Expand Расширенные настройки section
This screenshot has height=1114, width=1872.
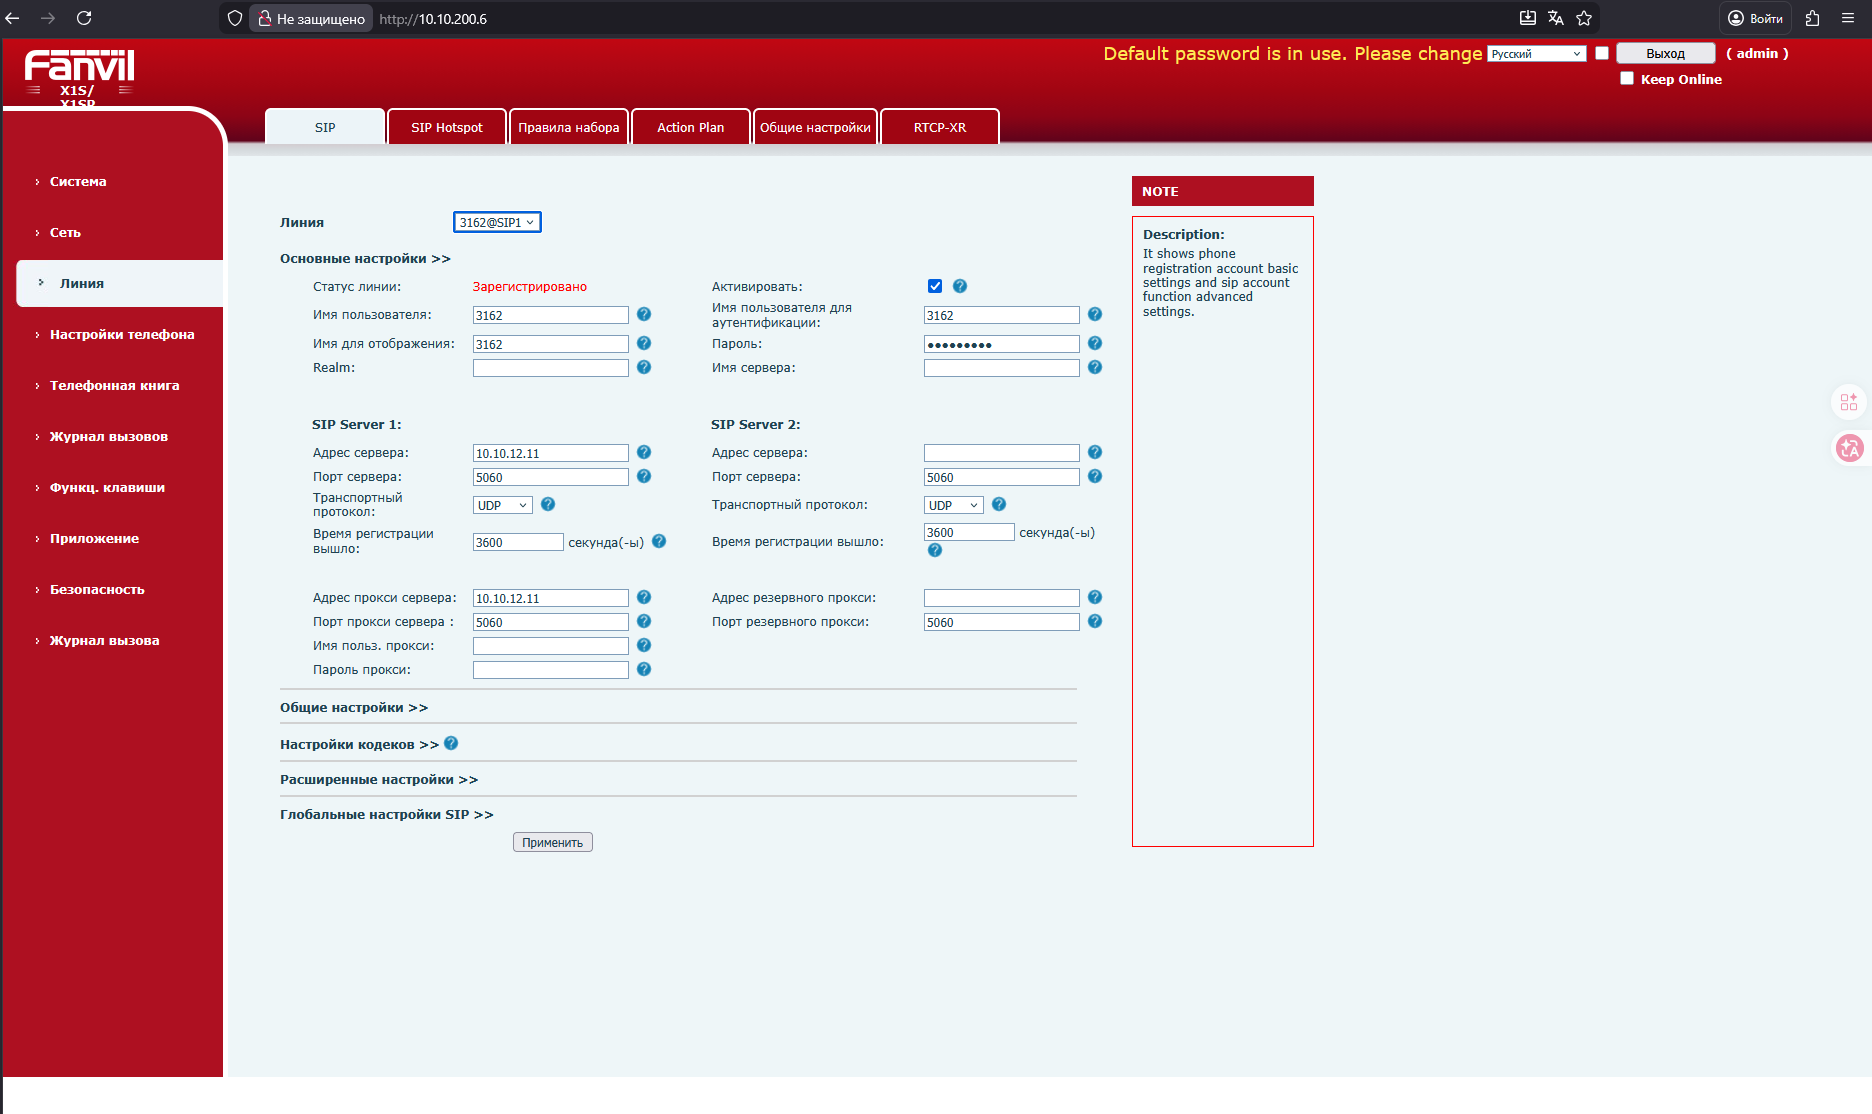tap(378, 779)
